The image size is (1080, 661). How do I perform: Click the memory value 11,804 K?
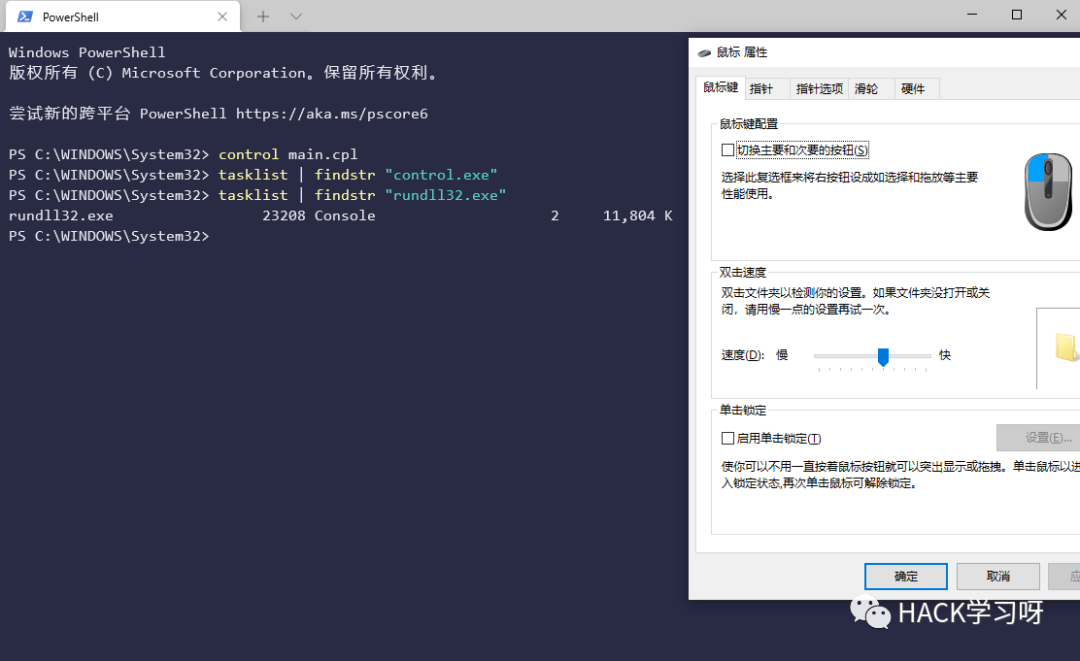(638, 216)
